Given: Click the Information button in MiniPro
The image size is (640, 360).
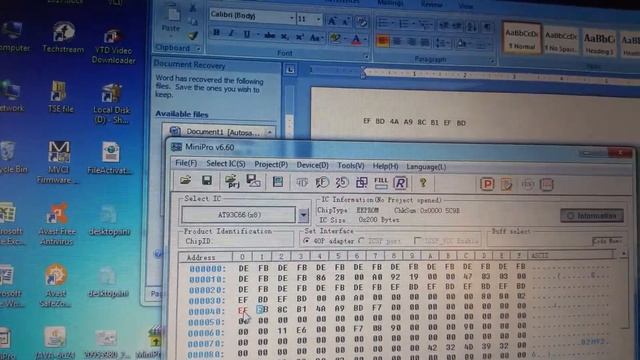Looking at the screenshot, I should click(592, 216).
